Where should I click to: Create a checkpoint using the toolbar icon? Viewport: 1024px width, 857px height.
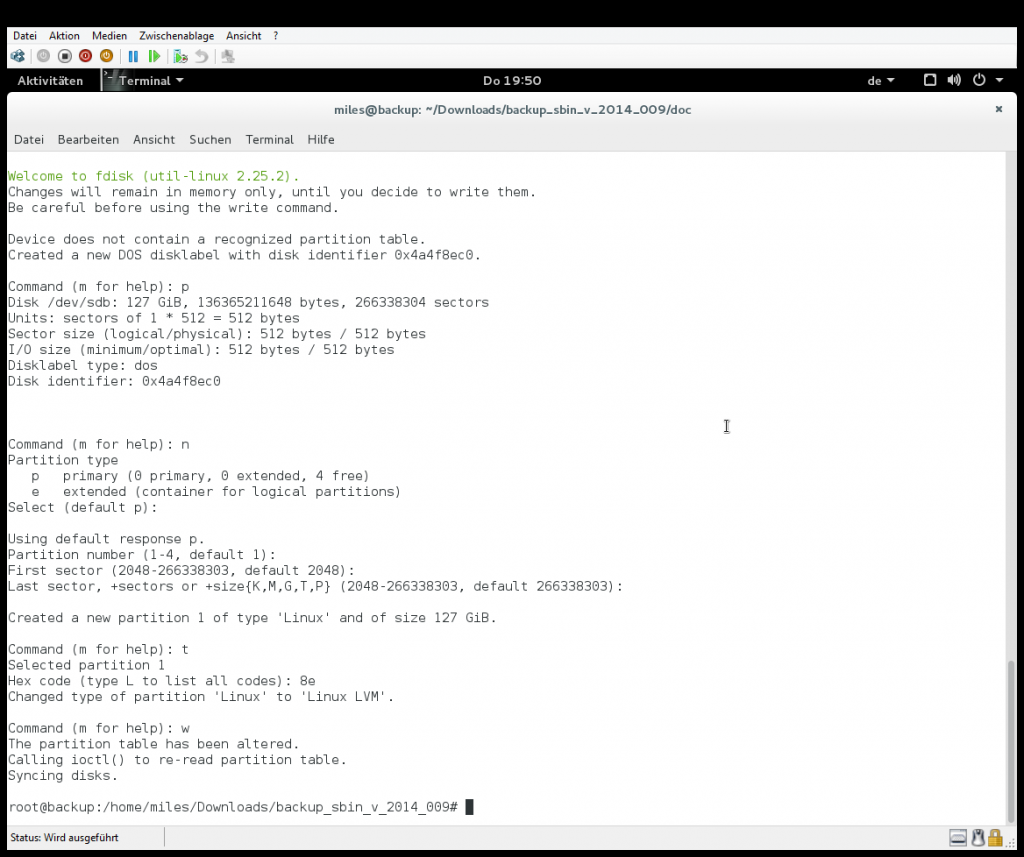coord(180,56)
